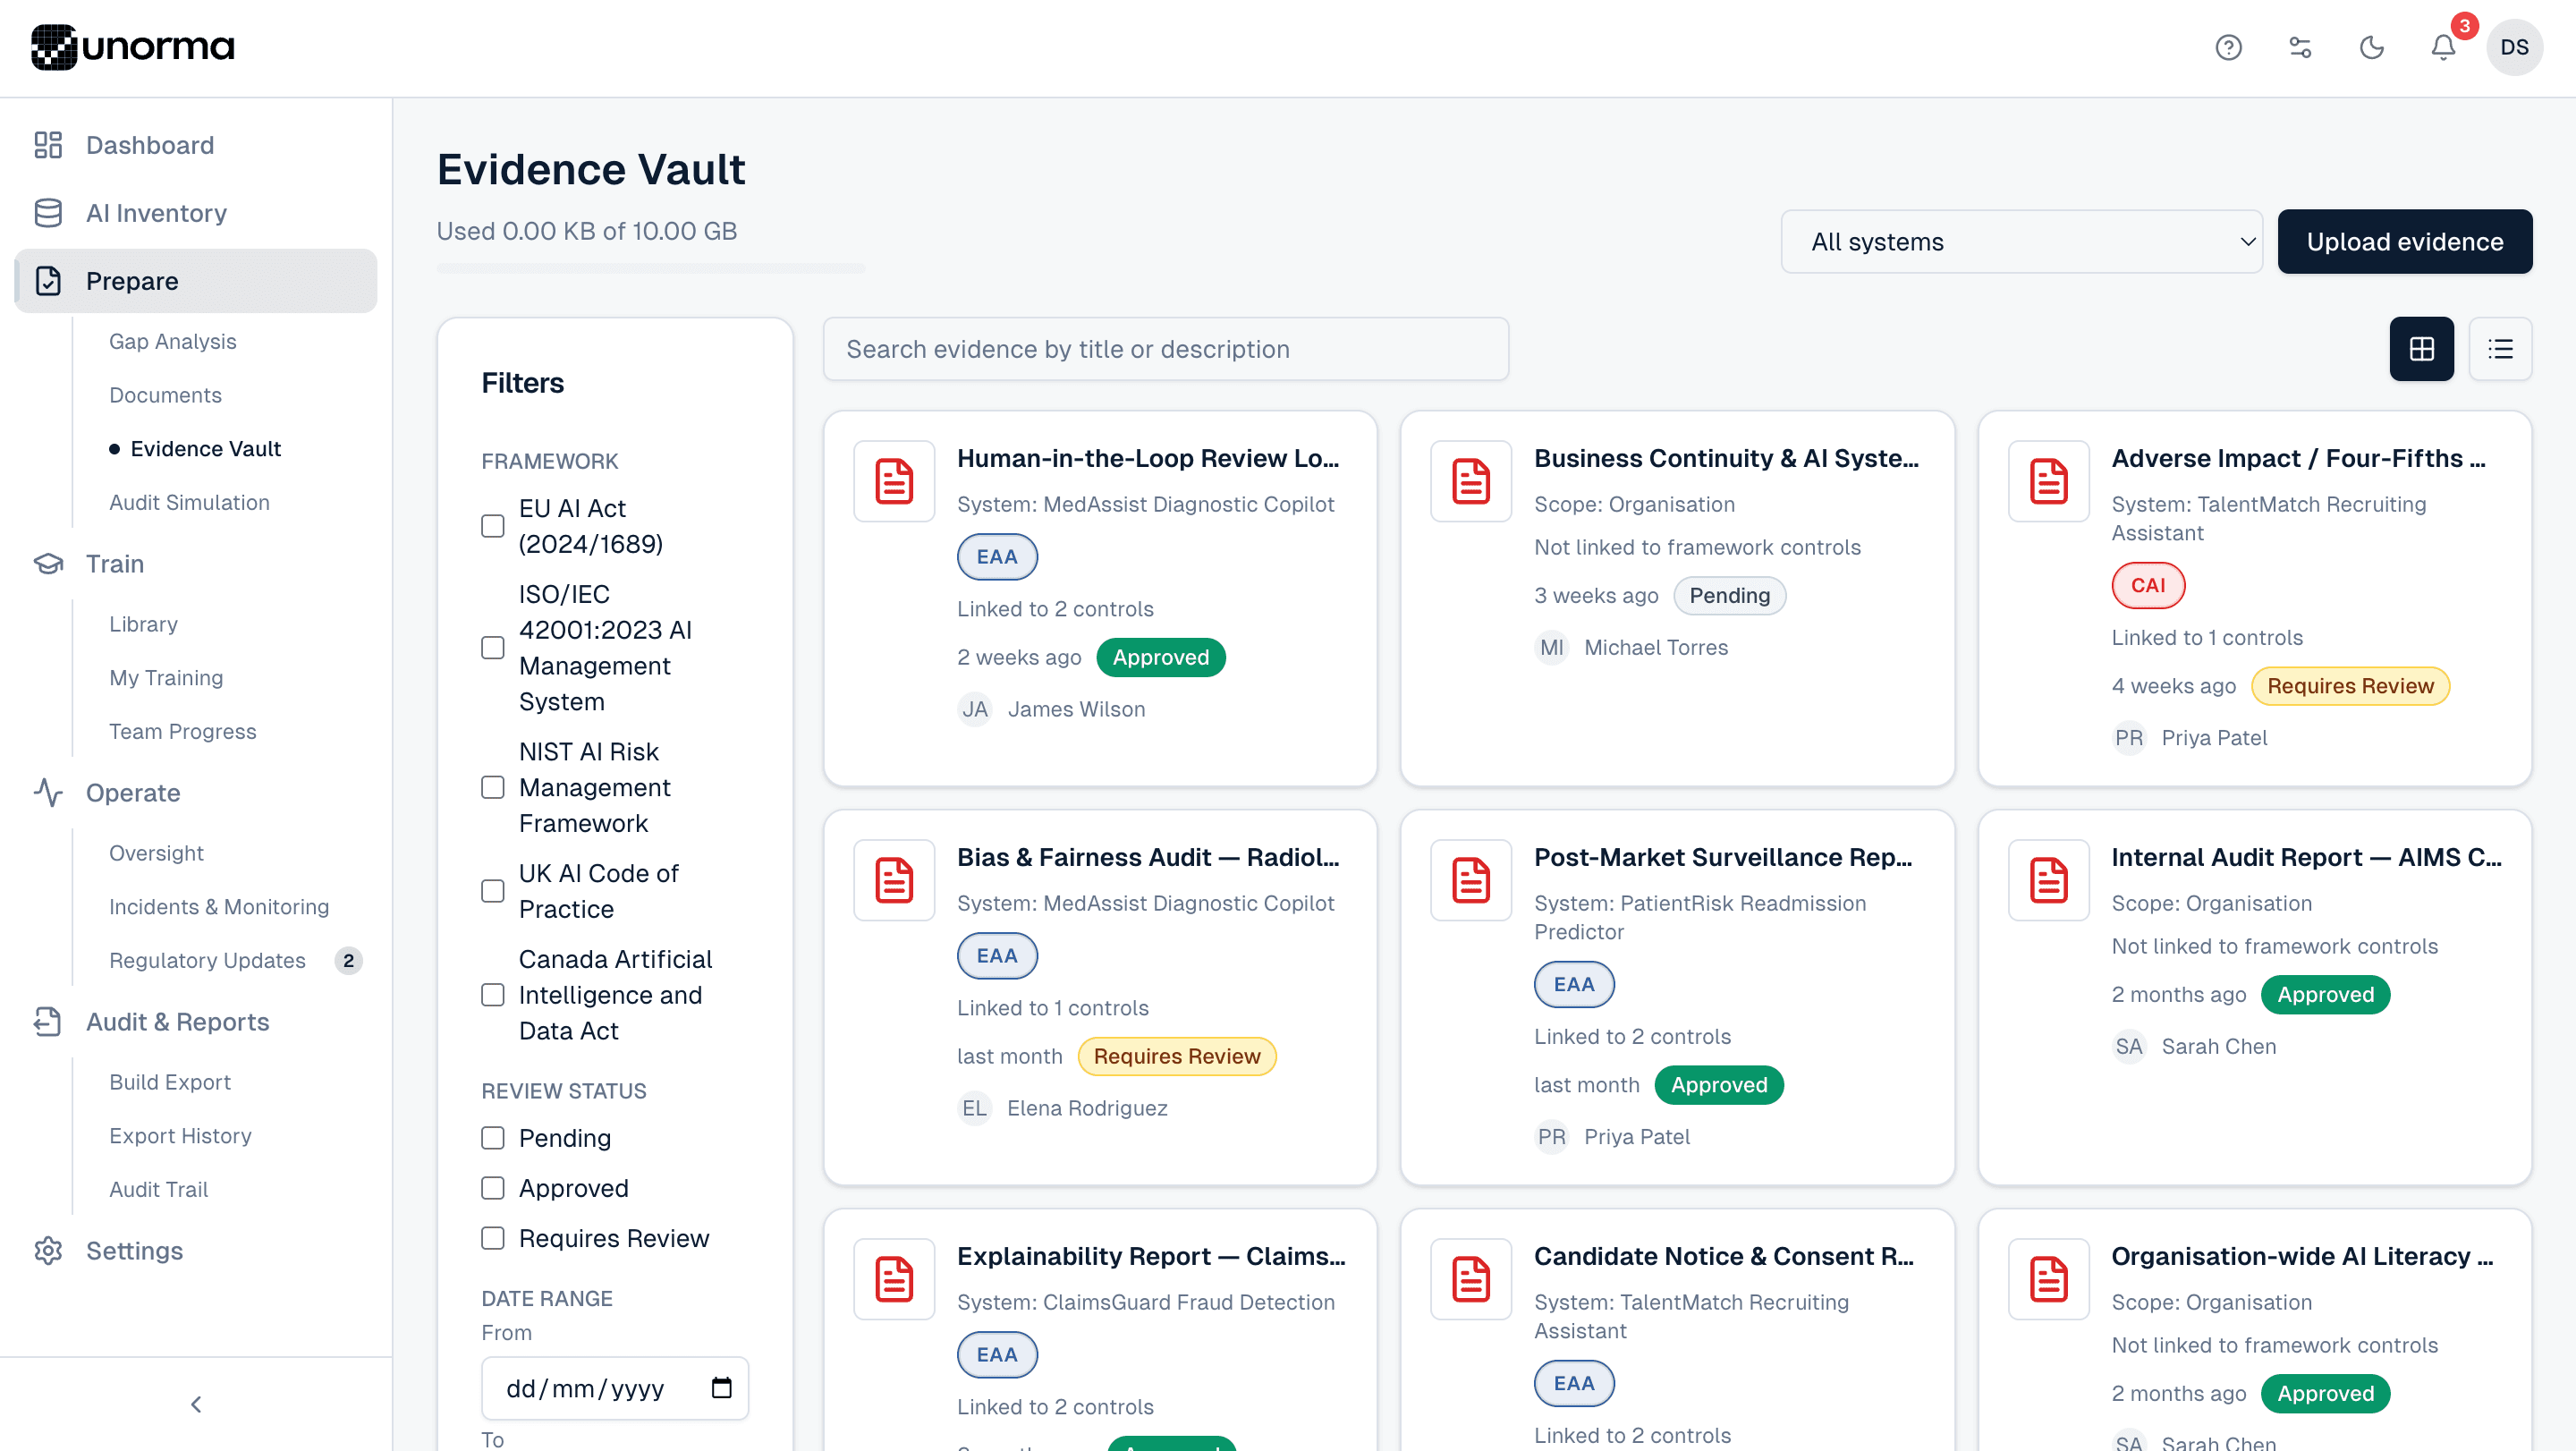Click Adverse Impact document icon

pyautogui.click(x=2049, y=481)
